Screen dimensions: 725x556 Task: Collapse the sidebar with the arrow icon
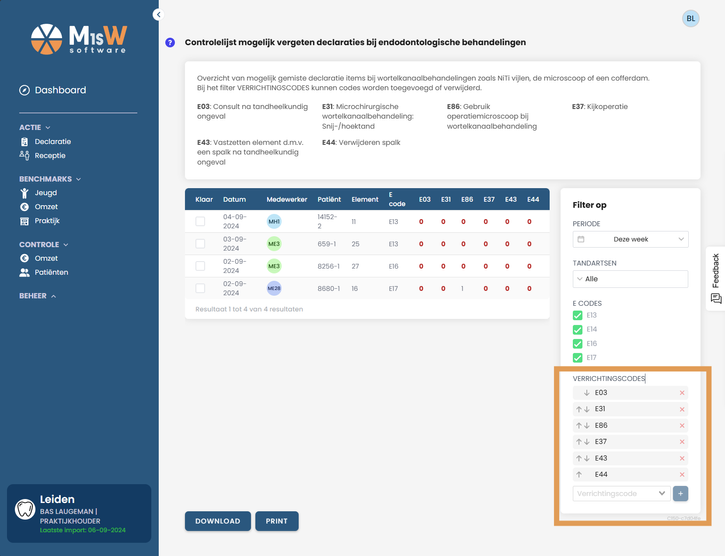pos(158,14)
